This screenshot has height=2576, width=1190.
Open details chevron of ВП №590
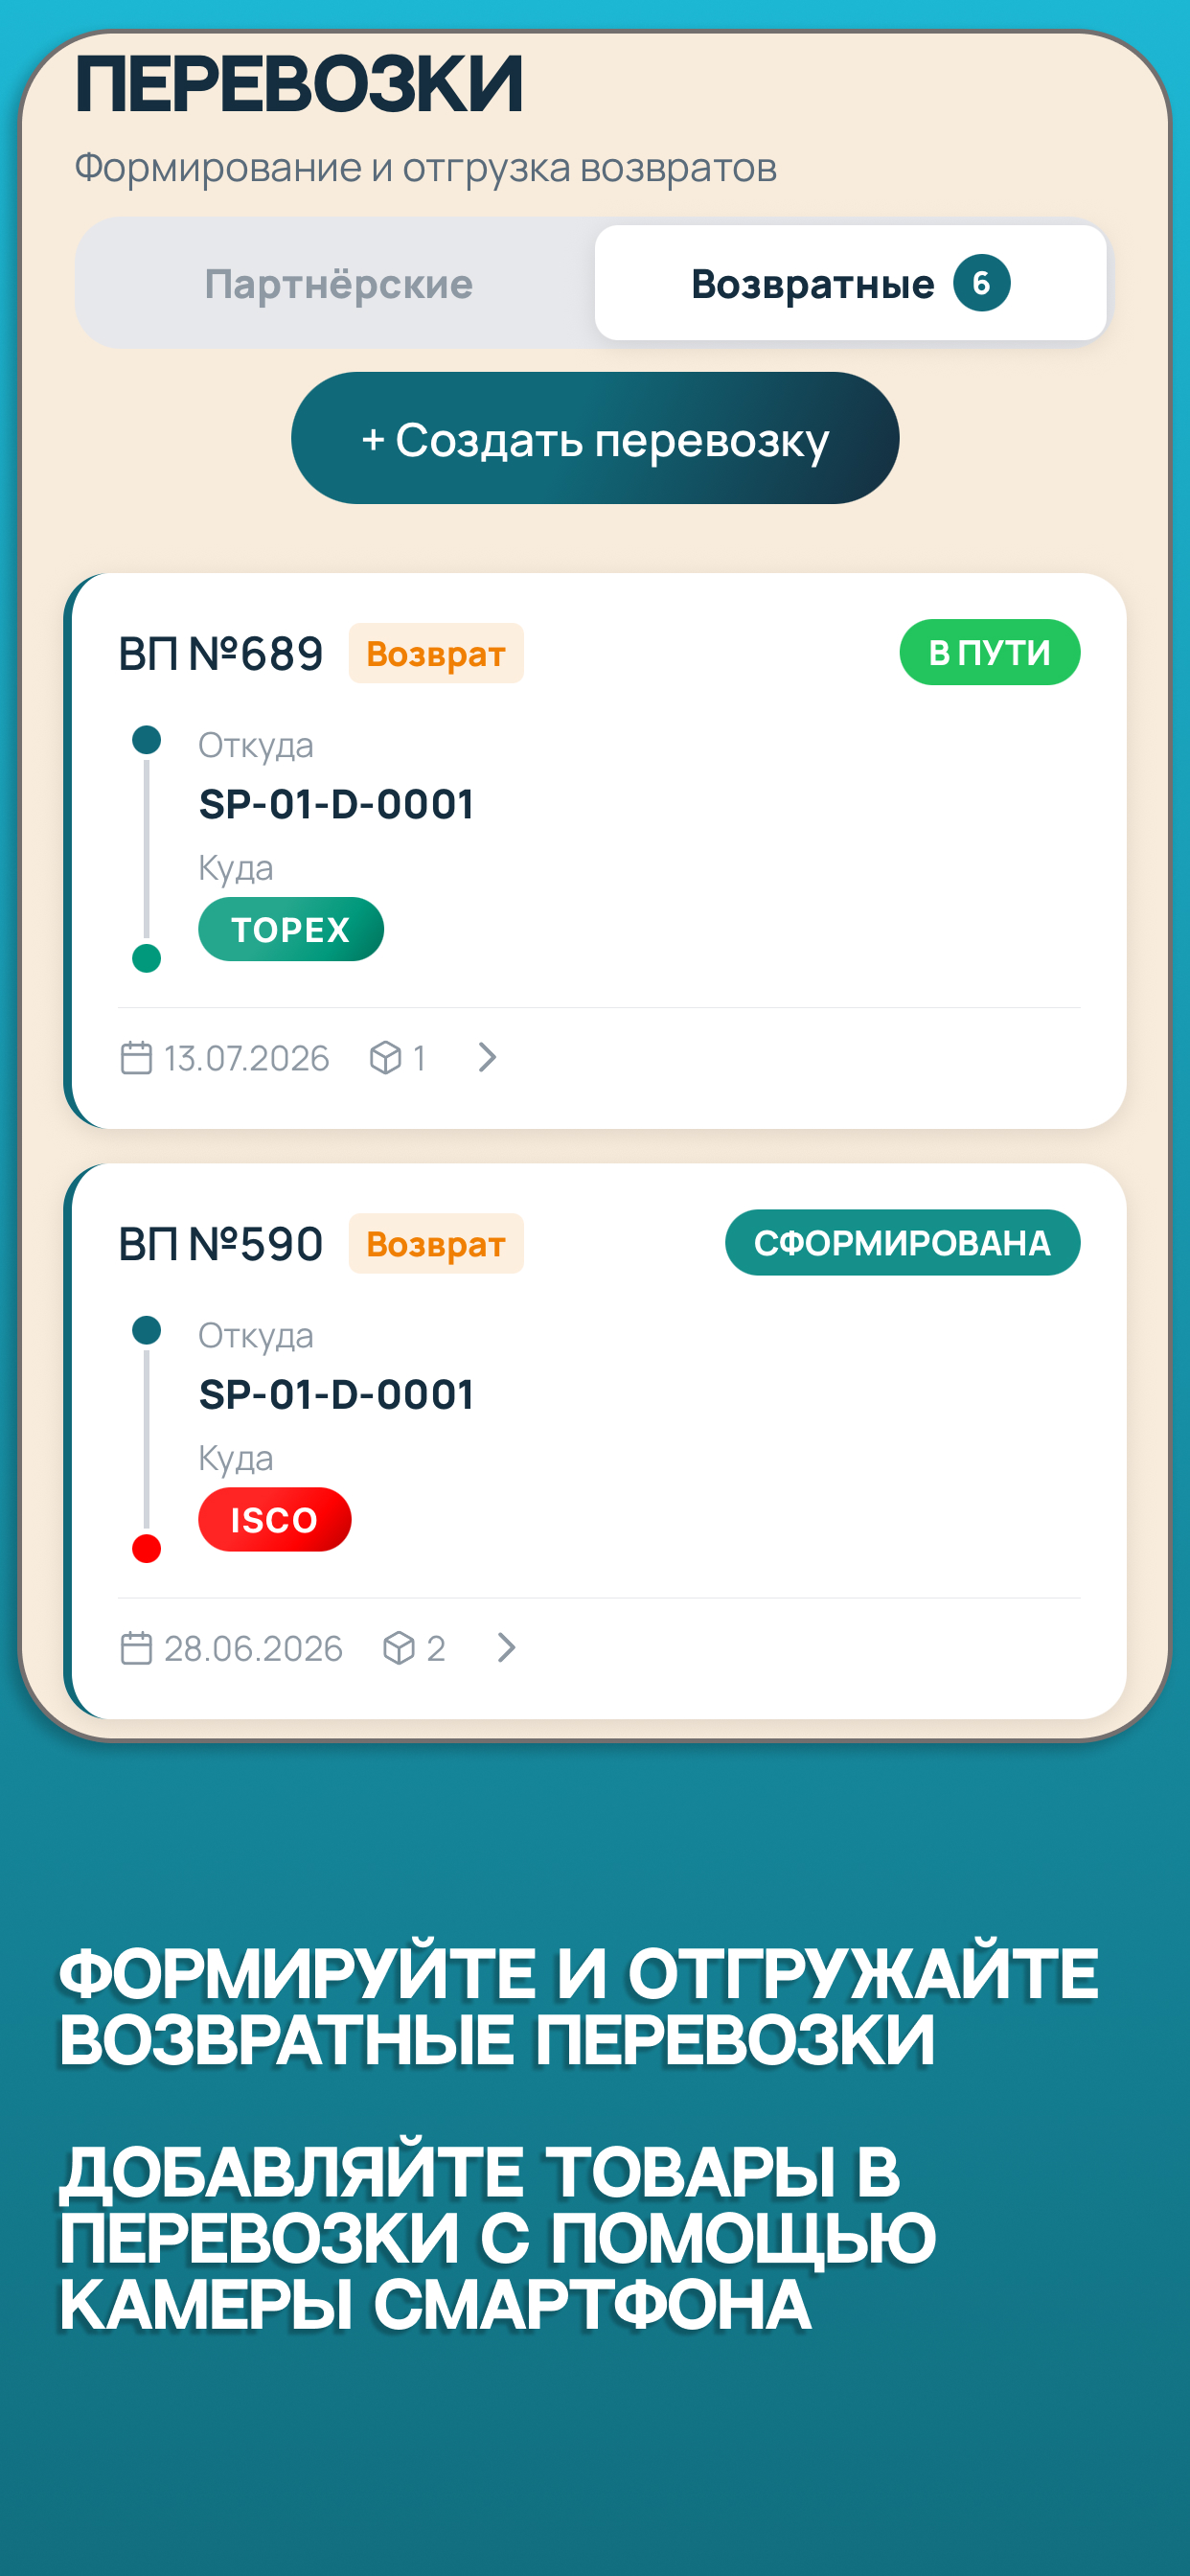click(x=506, y=1648)
